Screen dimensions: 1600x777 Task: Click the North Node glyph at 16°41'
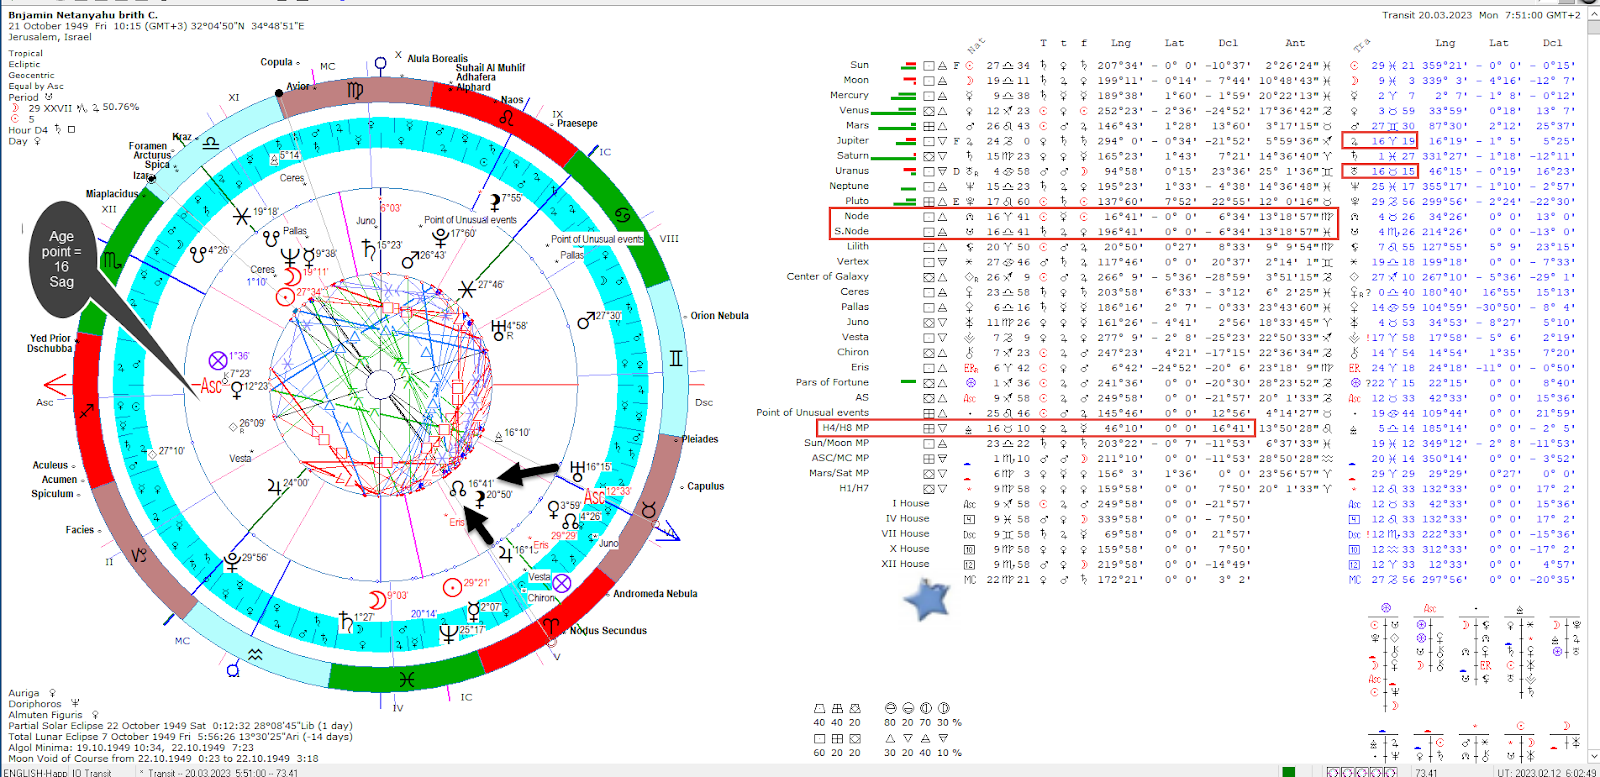coord(458,488)
